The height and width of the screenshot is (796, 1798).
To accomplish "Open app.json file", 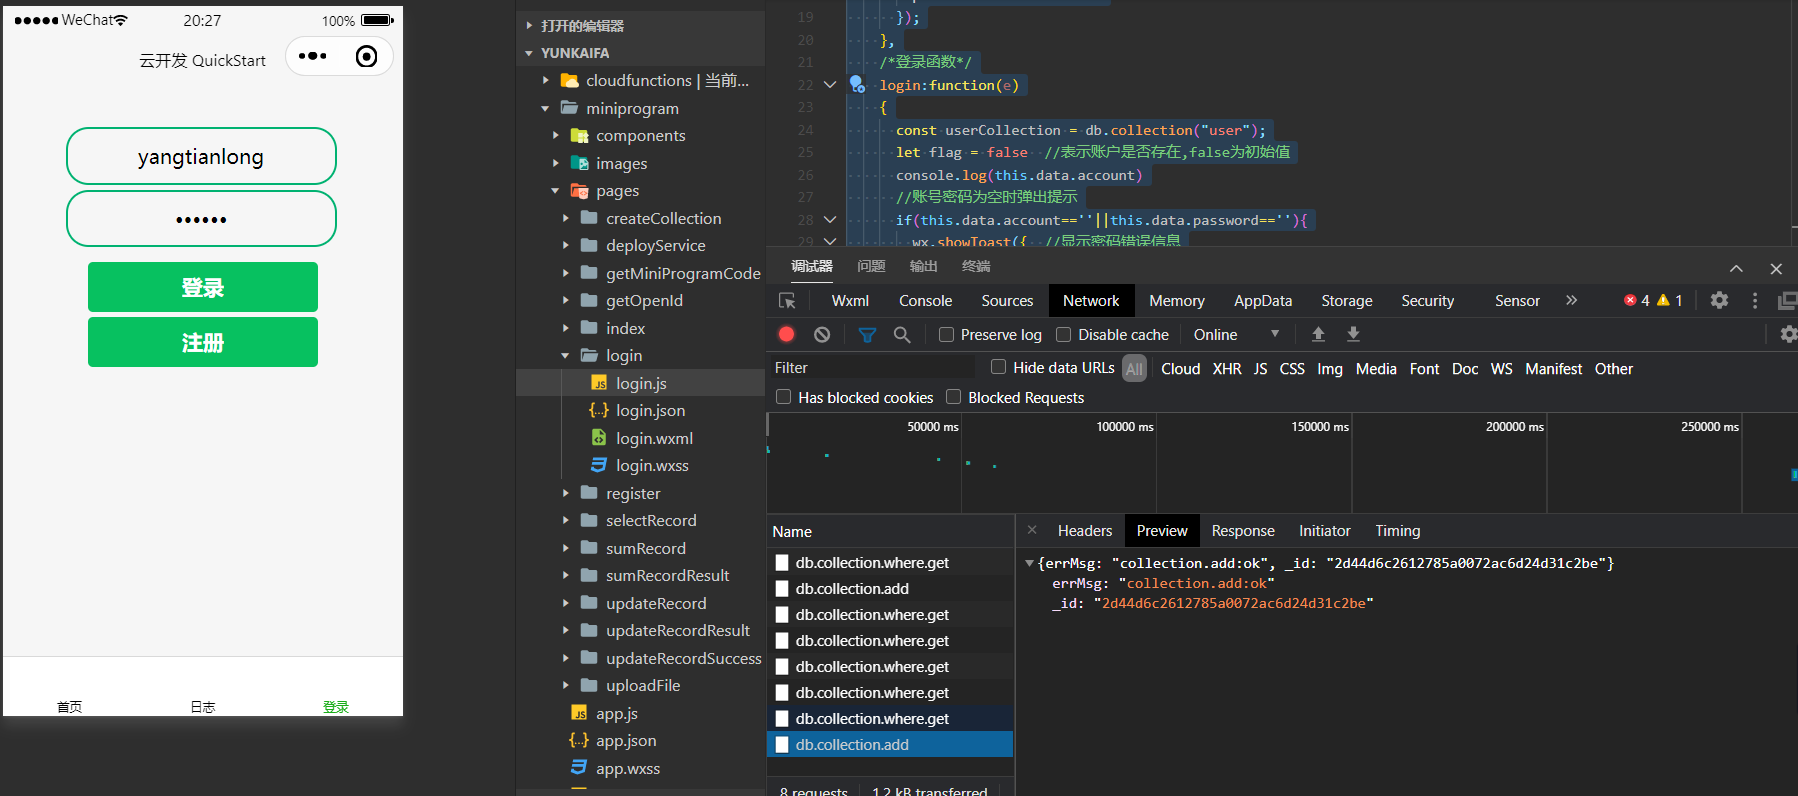I will point(626,740).
